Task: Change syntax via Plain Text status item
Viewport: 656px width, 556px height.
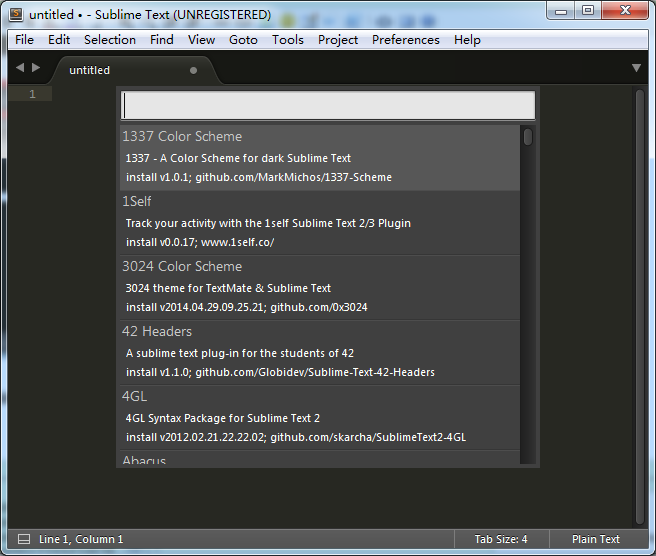Action: (x=596, y=539)
